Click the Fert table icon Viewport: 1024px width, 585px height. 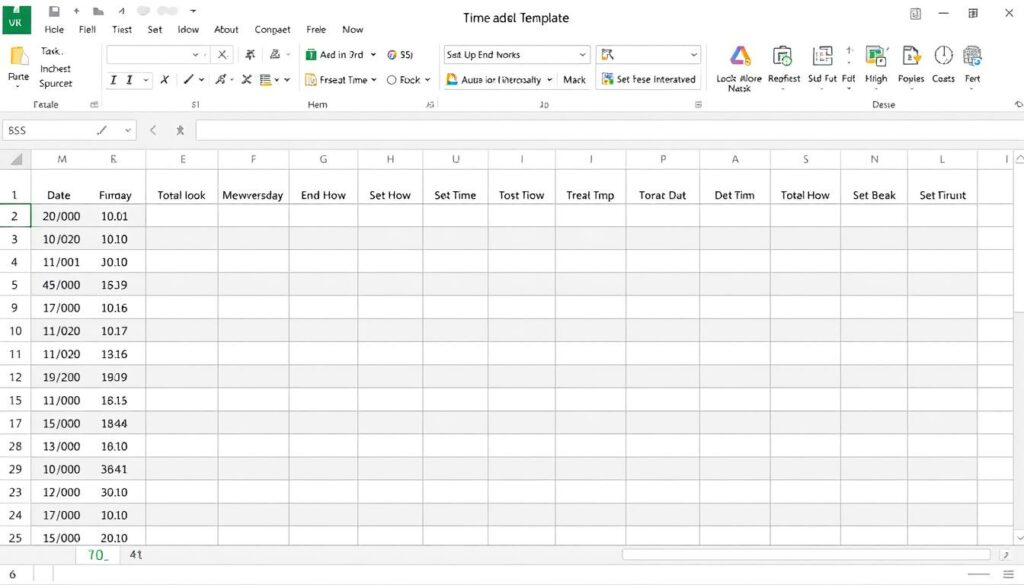[972, 55]
